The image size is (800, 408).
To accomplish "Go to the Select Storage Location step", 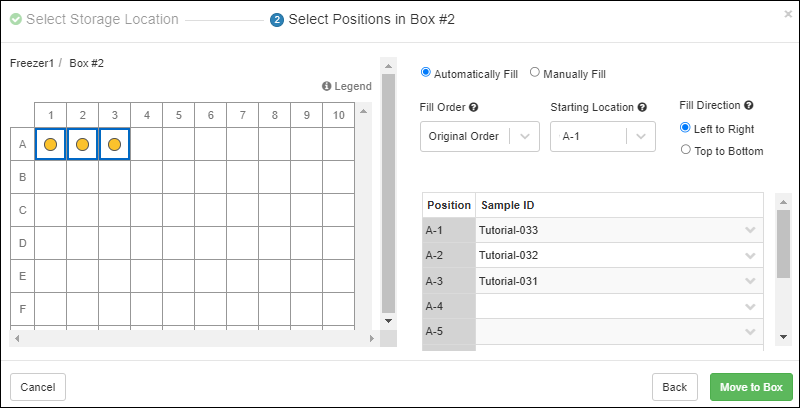I will point(102,19).
